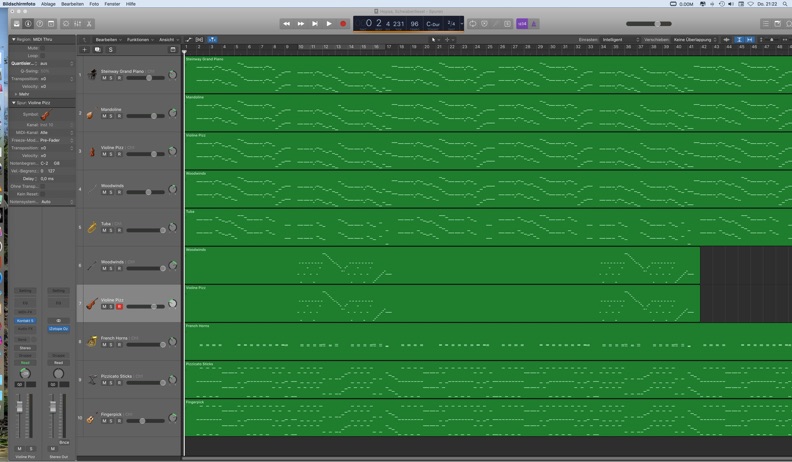Click the Kontakt 5 instrument slot
Image resolution: width=792 pixels, height=462 pixels.
click(25, 321)
